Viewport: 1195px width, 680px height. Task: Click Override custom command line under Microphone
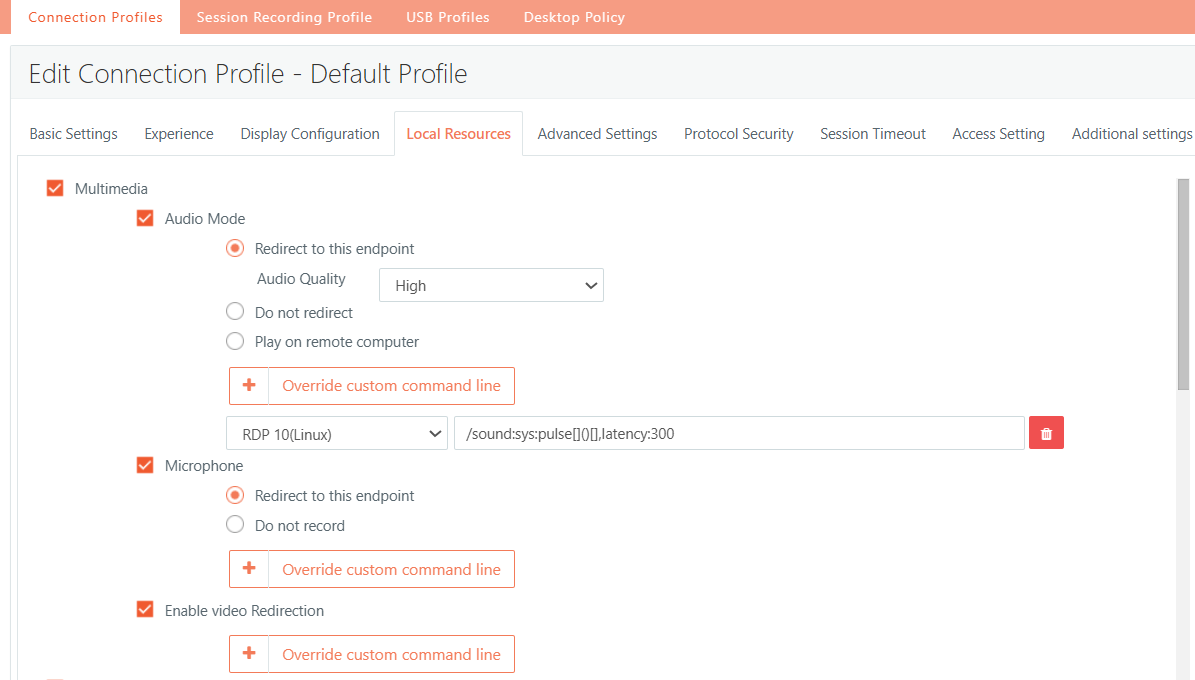point(391,569)
